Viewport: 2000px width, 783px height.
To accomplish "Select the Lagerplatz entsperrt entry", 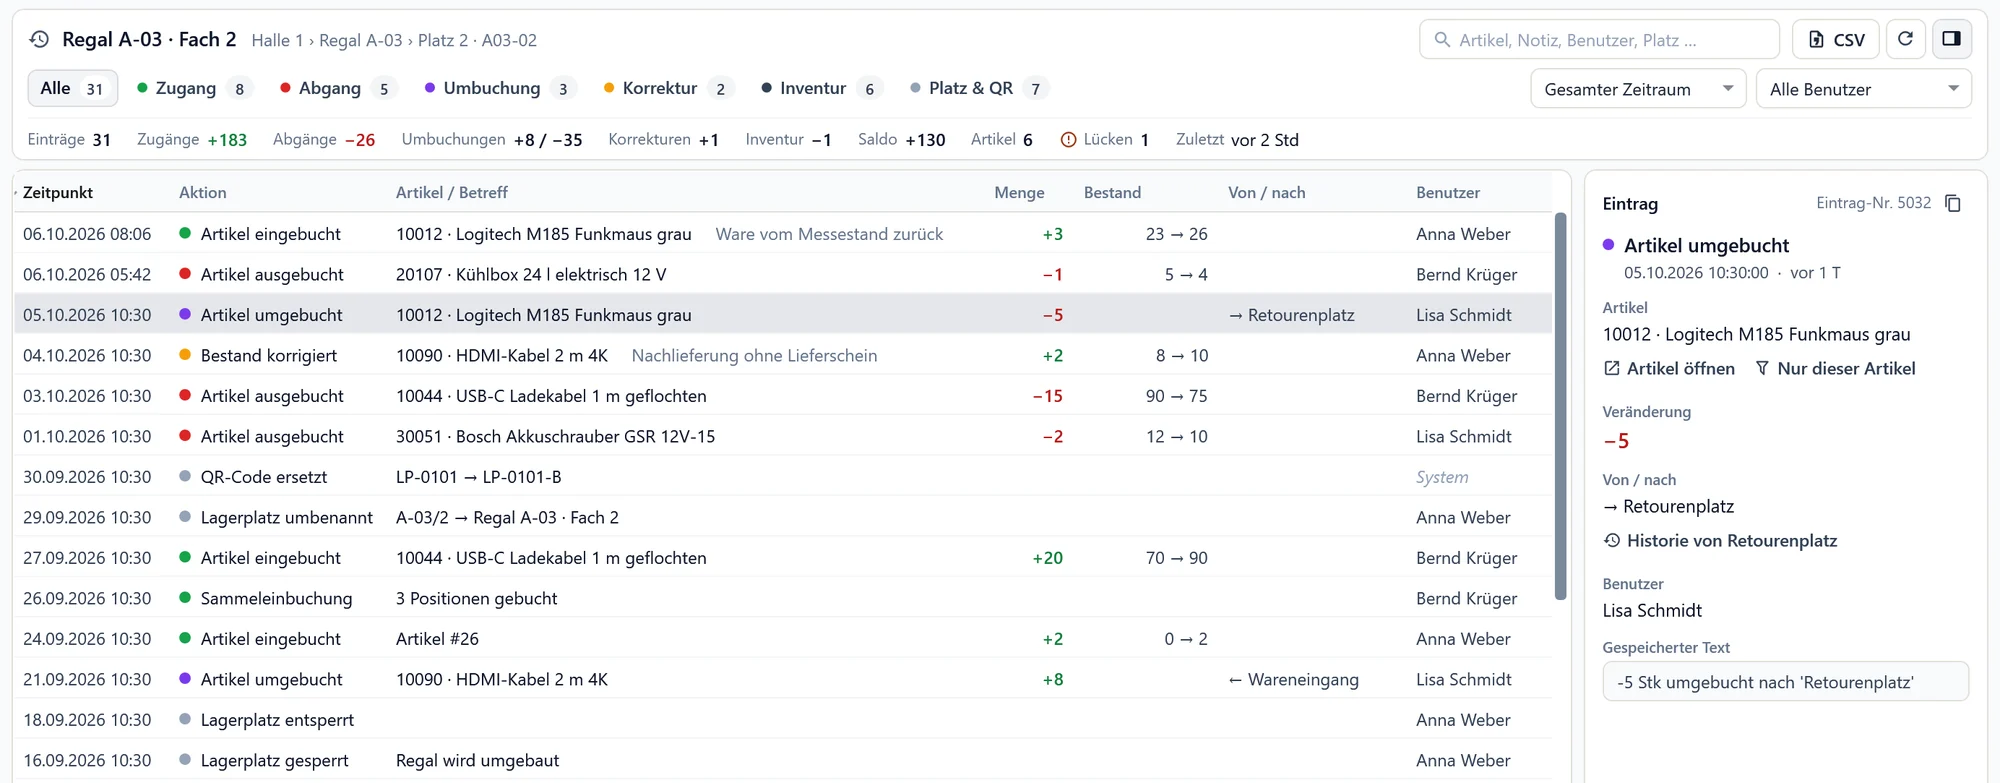I will pyautogui.click(x=783, y=720).
